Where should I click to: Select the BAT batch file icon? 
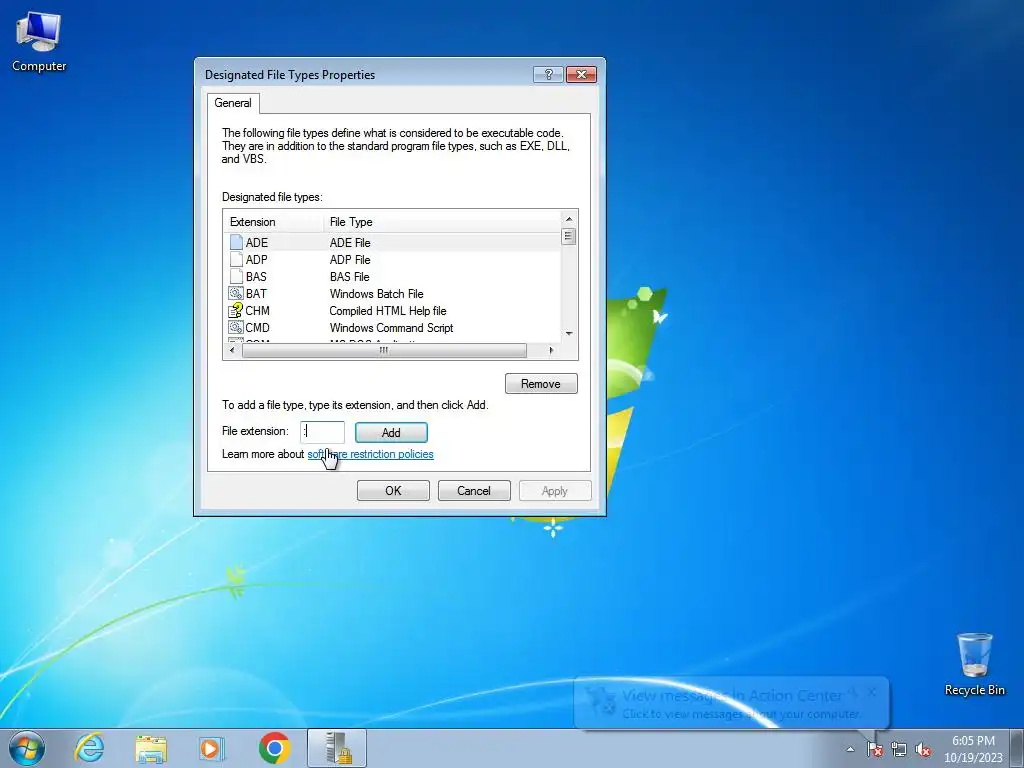[x=236, y=293]
